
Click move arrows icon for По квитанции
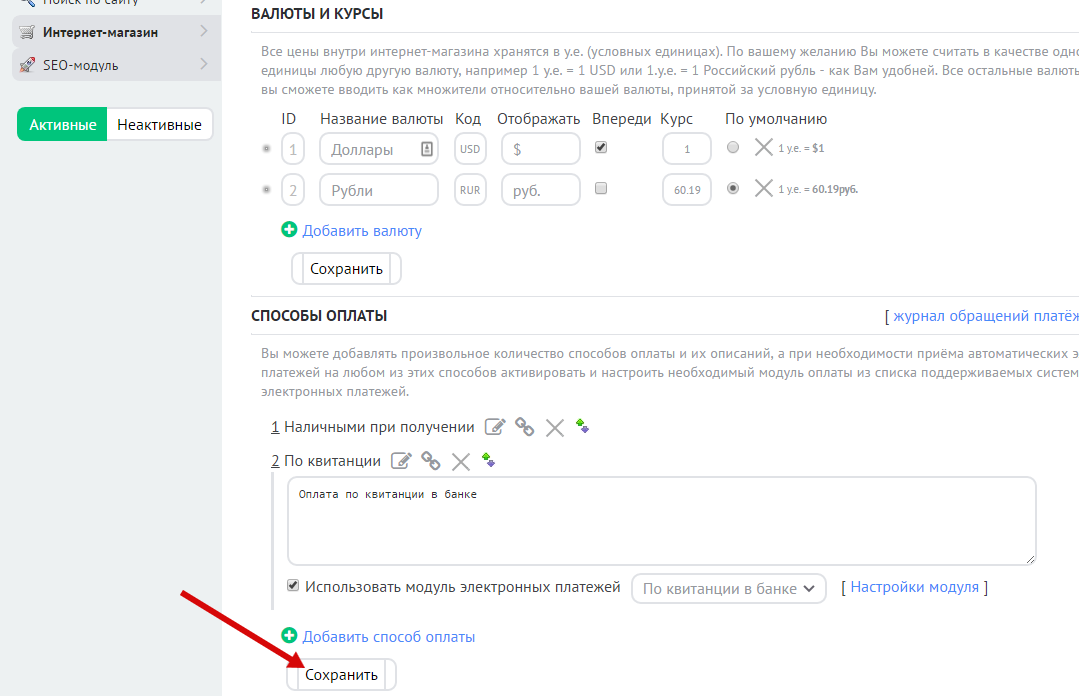point(489,459)
